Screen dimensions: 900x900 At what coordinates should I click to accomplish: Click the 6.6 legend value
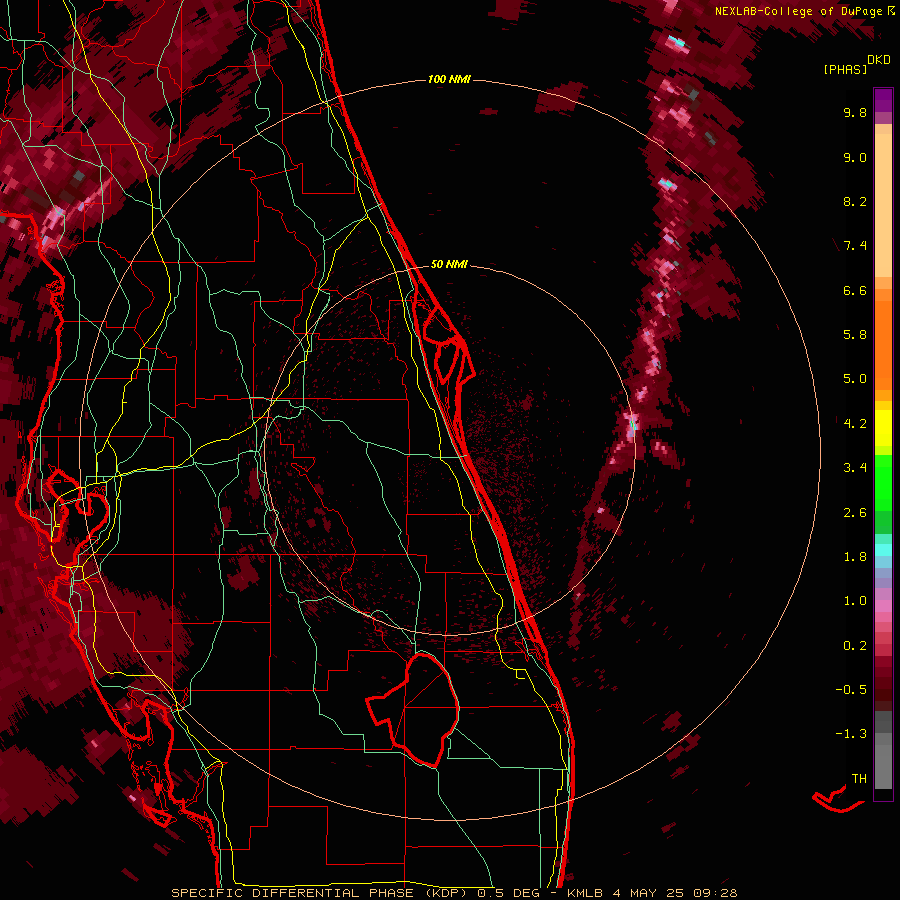pos(855,290)
